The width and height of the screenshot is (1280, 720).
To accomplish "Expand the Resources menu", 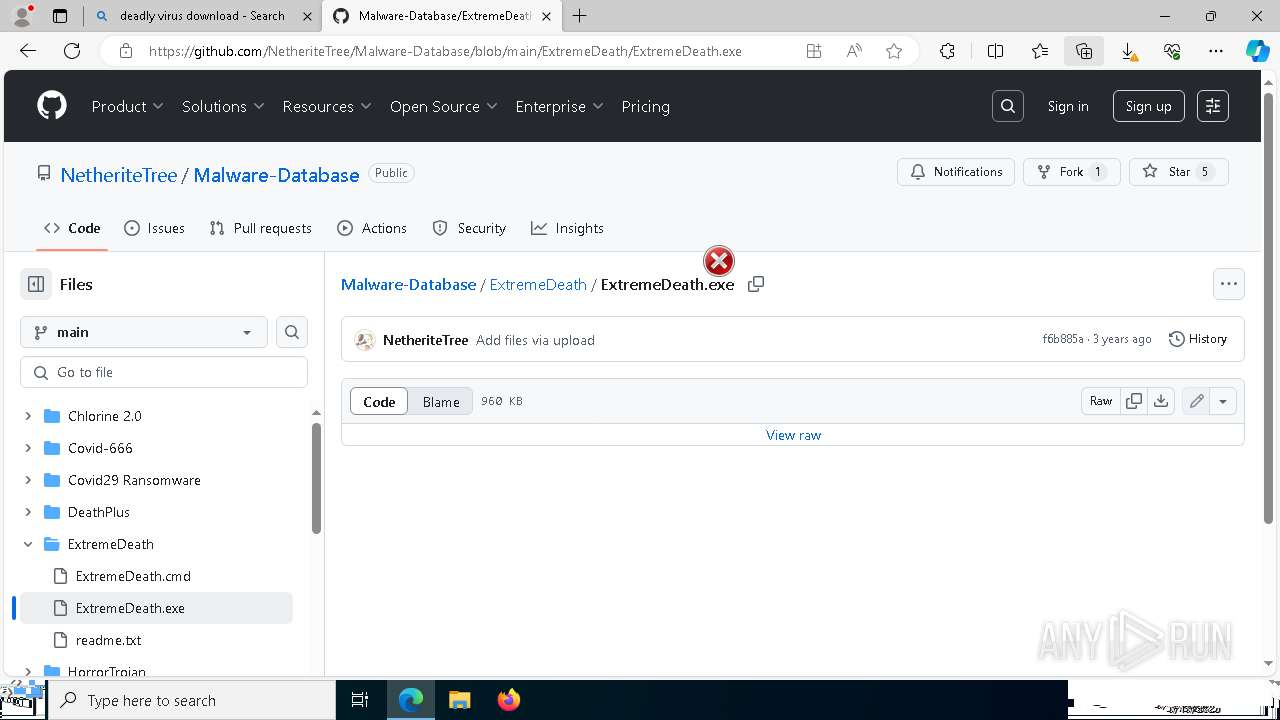I will click(x=327, y=106).
